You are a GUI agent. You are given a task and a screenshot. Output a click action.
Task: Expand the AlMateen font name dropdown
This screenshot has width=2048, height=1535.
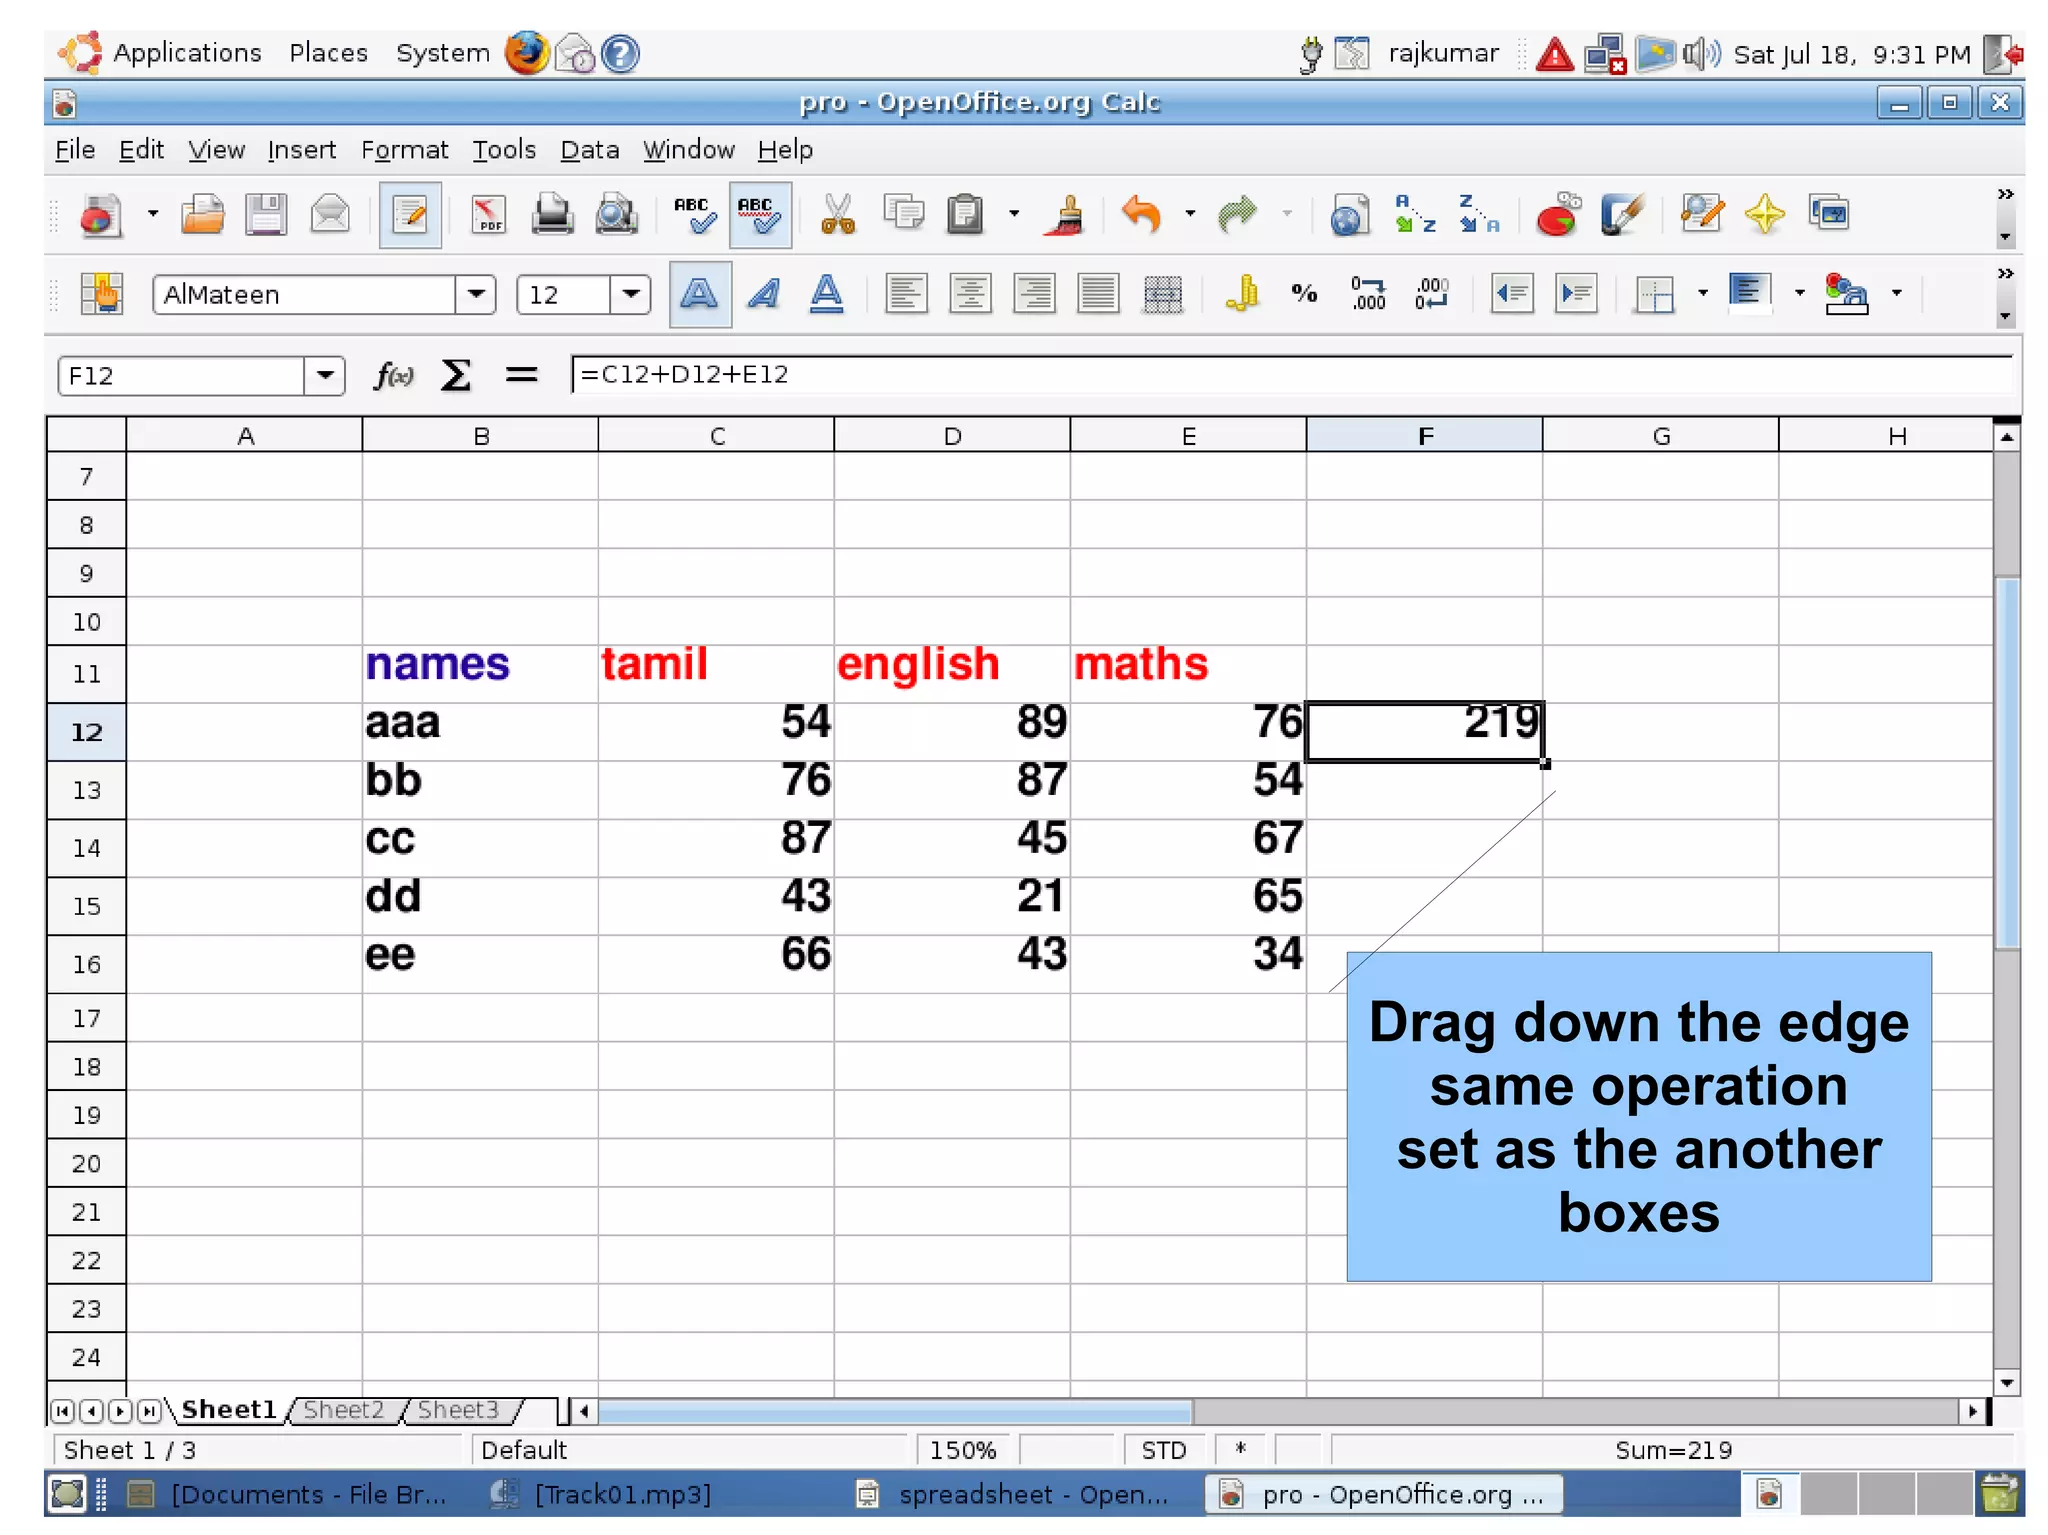coord(476,294)
